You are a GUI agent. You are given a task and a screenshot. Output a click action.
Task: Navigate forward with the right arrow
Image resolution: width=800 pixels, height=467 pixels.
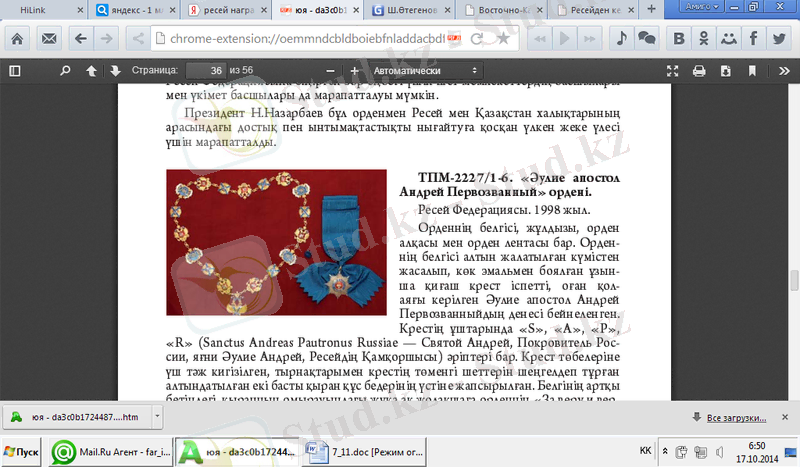106,38
